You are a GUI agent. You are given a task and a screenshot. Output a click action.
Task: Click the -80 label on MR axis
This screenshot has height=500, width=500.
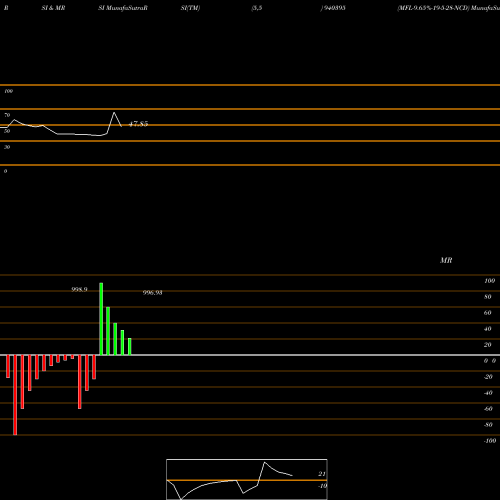(488, 425)
